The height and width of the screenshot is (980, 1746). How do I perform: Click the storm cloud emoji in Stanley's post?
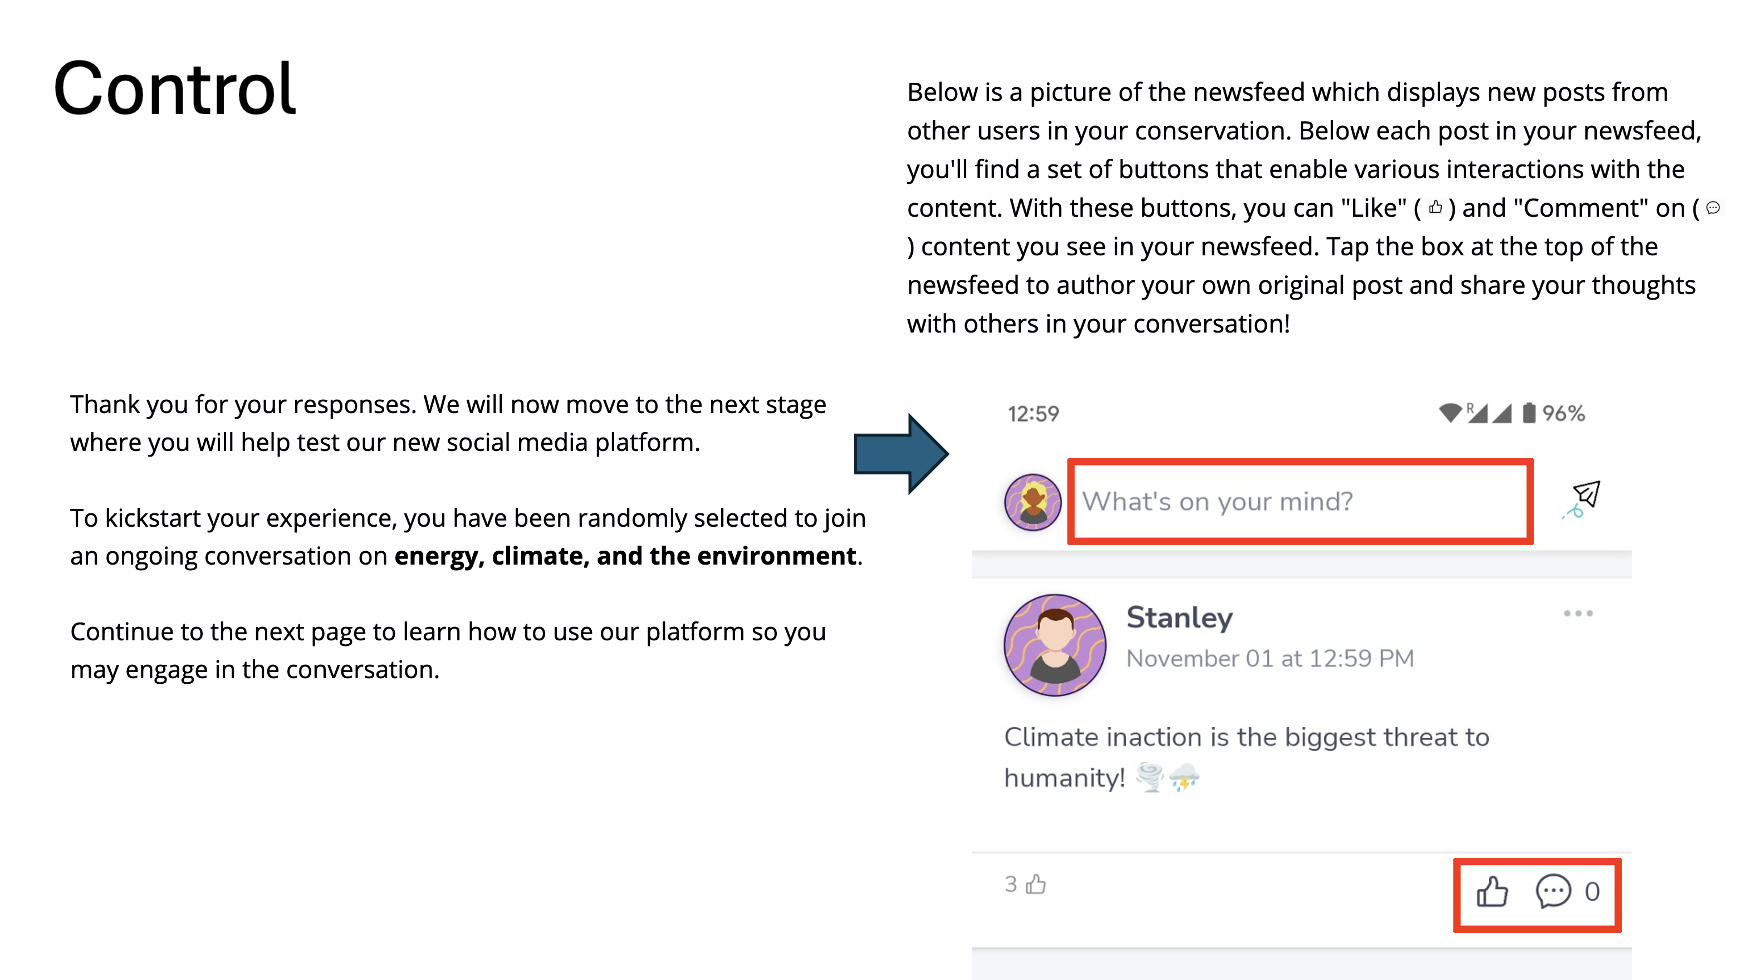coord(1185,777)
